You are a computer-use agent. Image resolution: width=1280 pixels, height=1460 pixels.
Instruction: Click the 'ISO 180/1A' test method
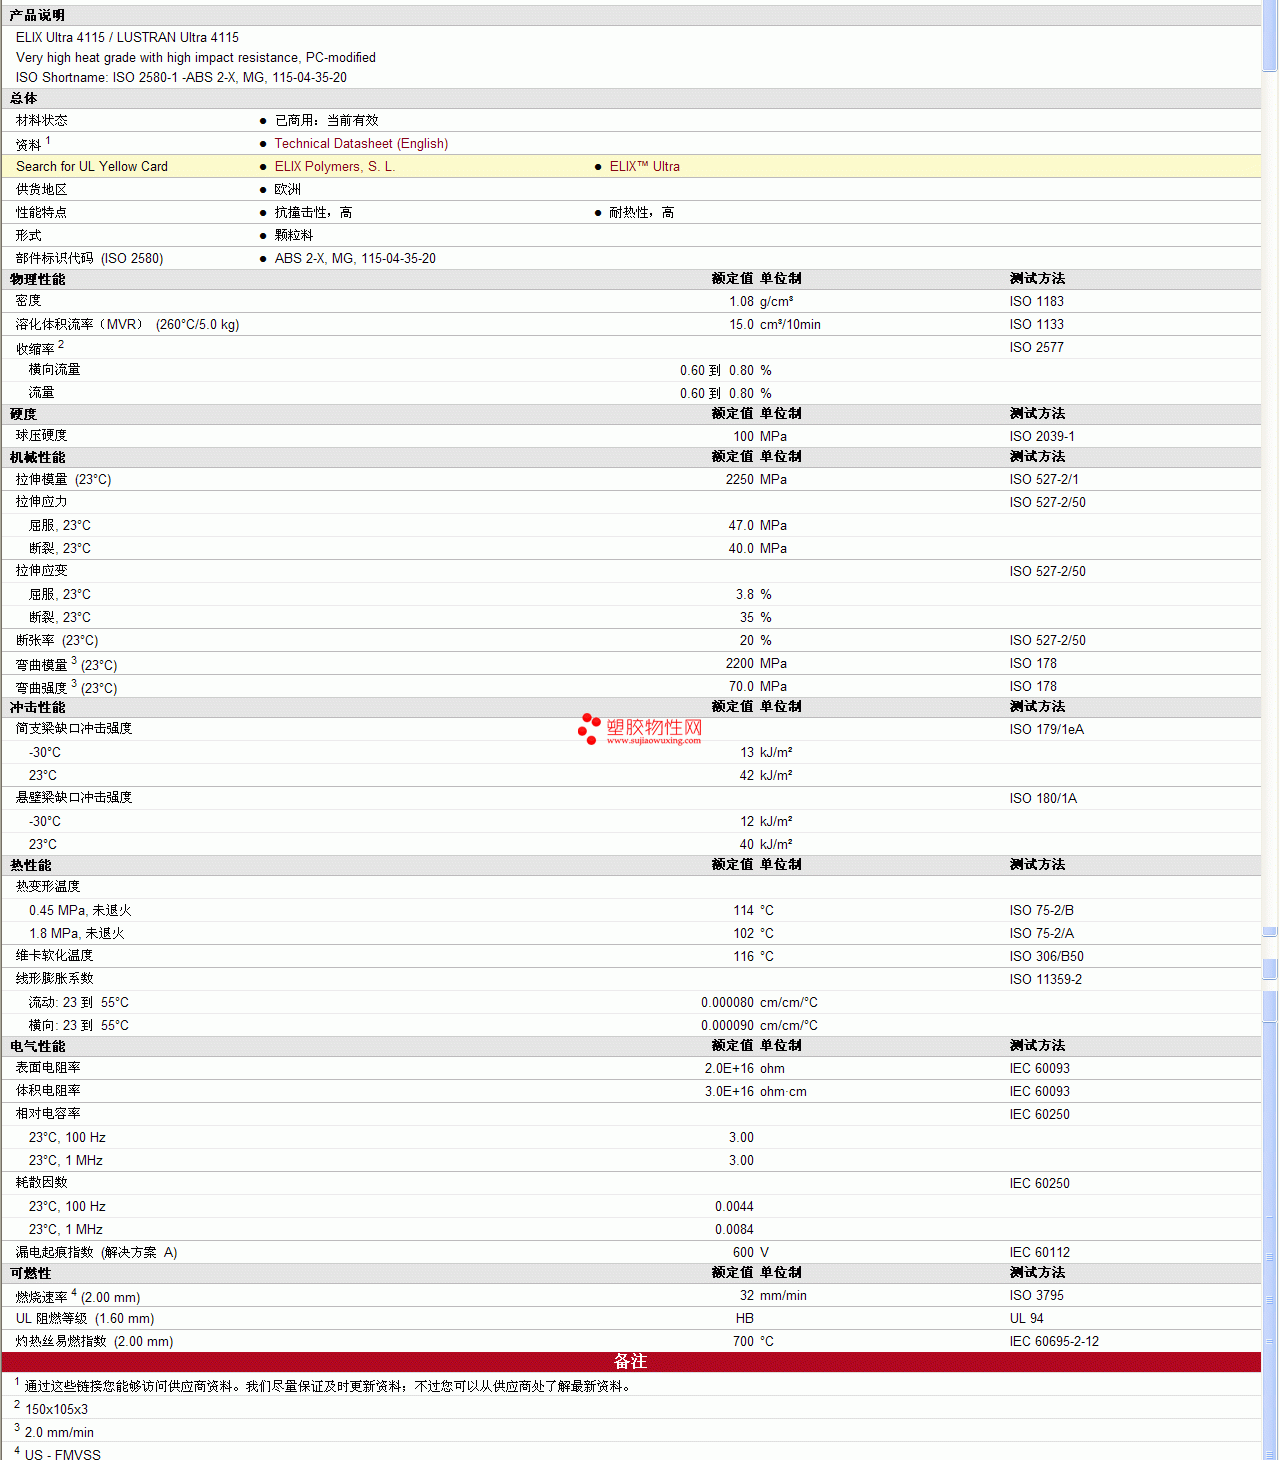click(x=1043, y=799)
